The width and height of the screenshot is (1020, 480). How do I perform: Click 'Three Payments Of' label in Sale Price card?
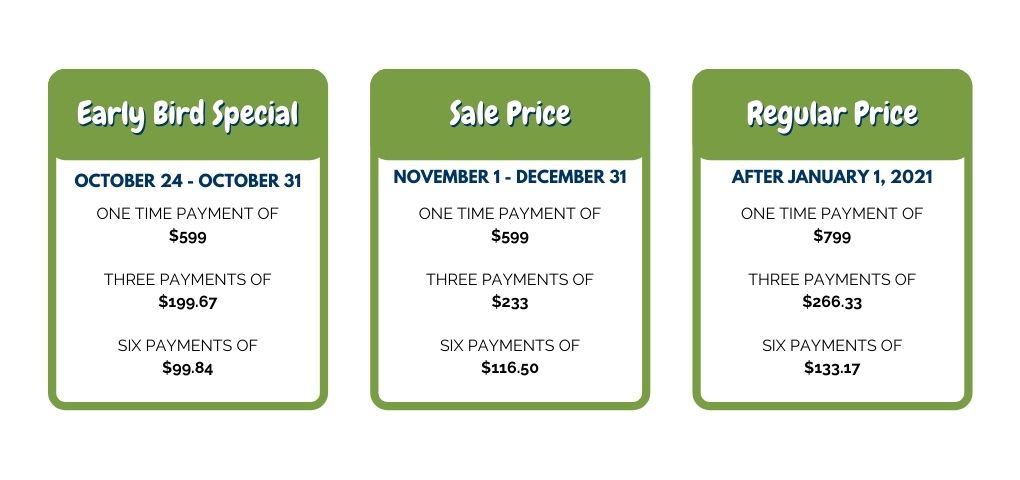510,280
